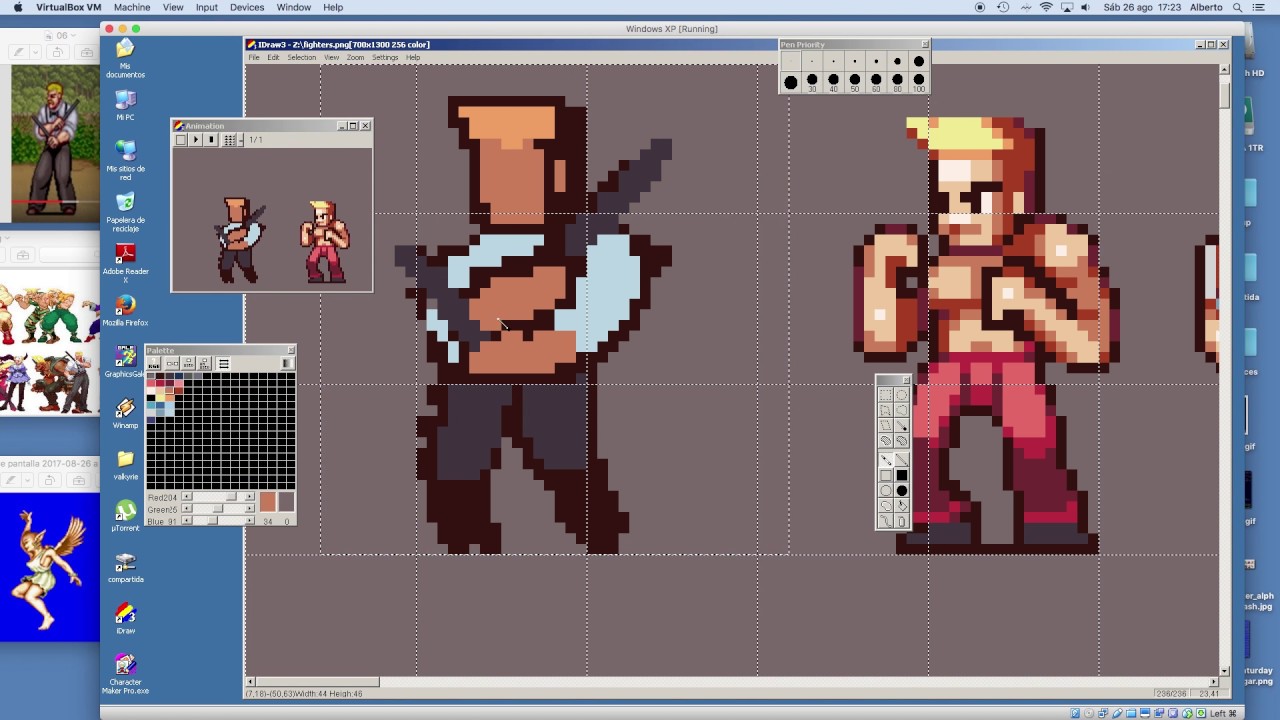Select the filled ellipse tool in toolbox

pos(902,490)
